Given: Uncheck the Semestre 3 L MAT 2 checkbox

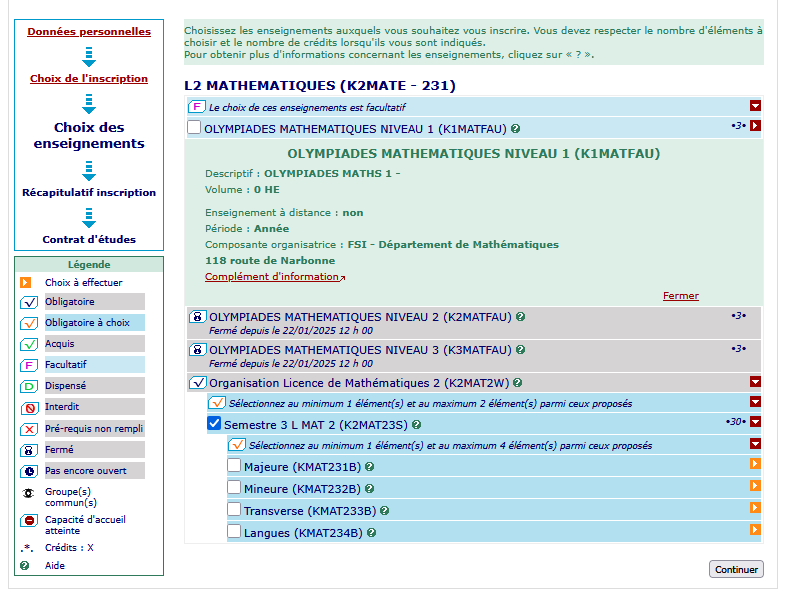Looking at the screenshot, I should 214,424.
